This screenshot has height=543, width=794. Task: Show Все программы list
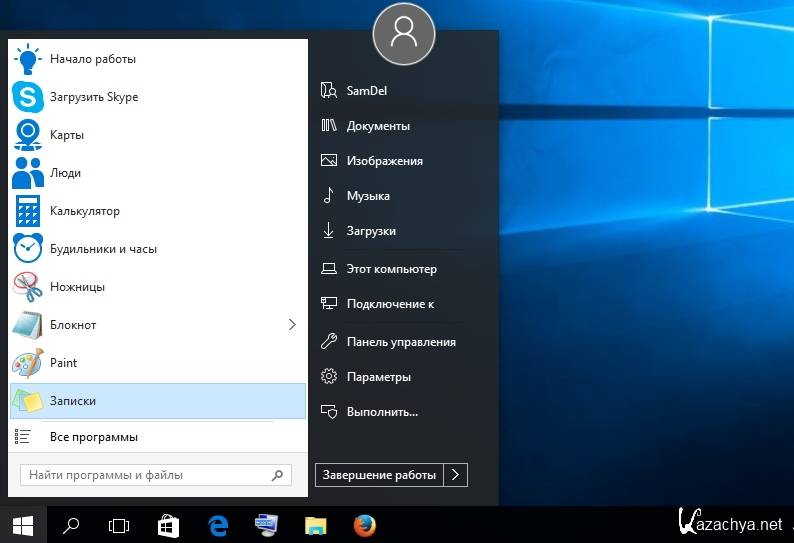[93, 437]
